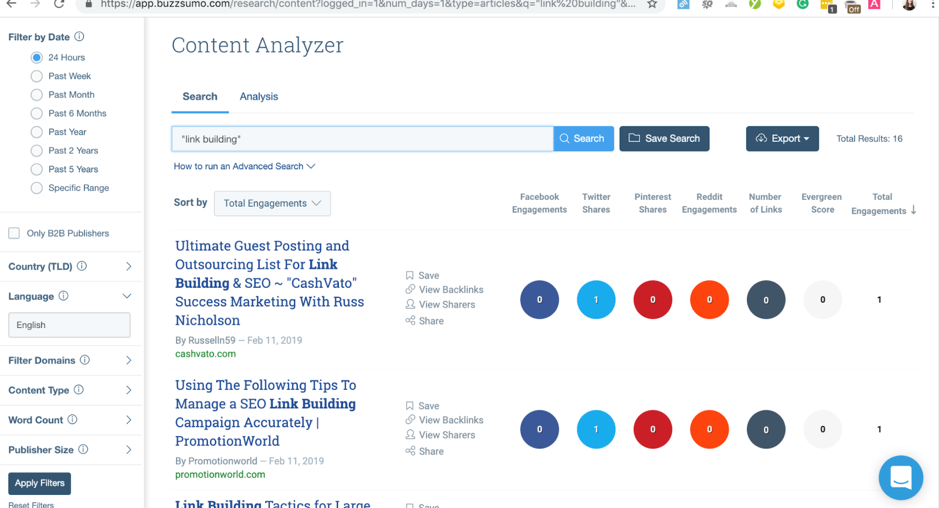Click the browser profile avatar
The image size is (939, 508).
909,5
